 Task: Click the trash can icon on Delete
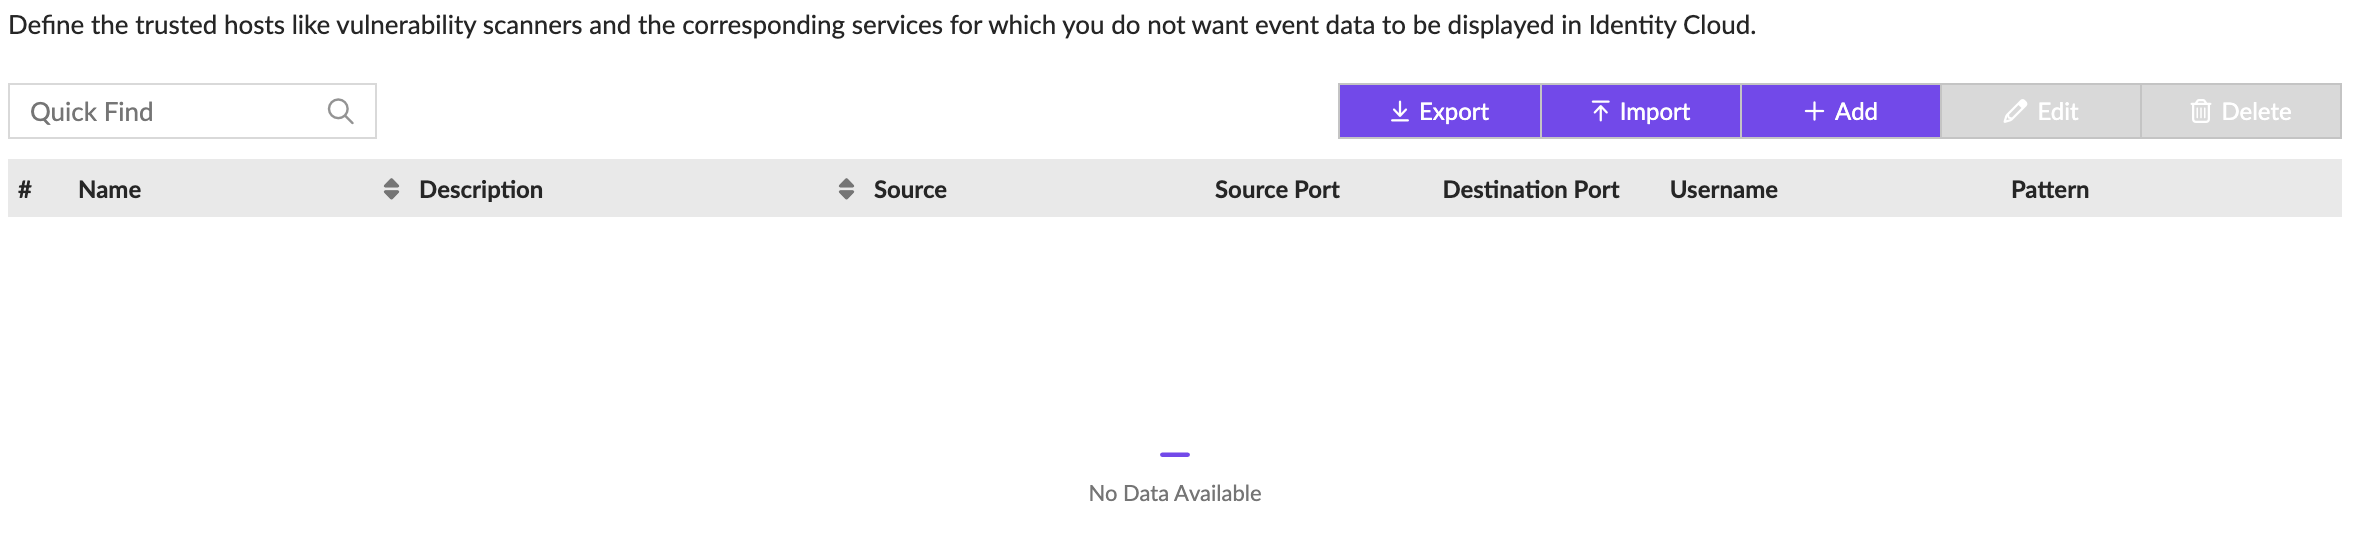tap(2200, 111)
